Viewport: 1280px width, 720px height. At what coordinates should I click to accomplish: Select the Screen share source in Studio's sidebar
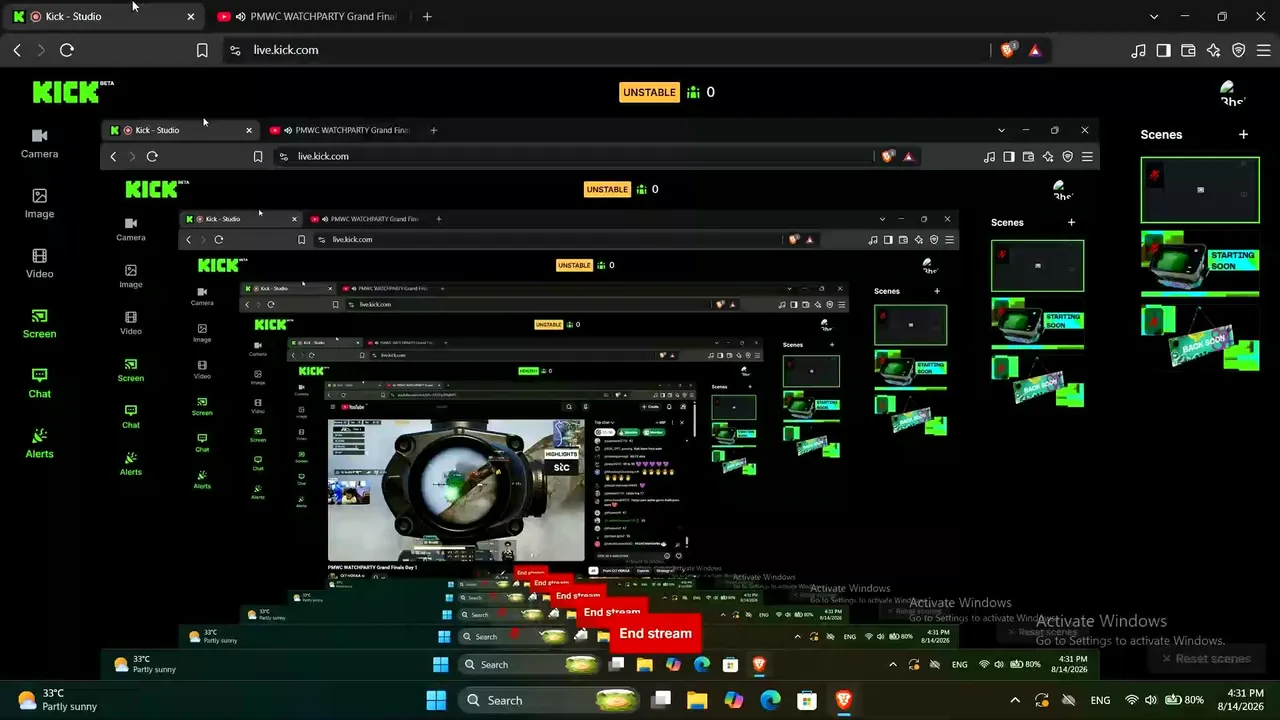point(39,324)
